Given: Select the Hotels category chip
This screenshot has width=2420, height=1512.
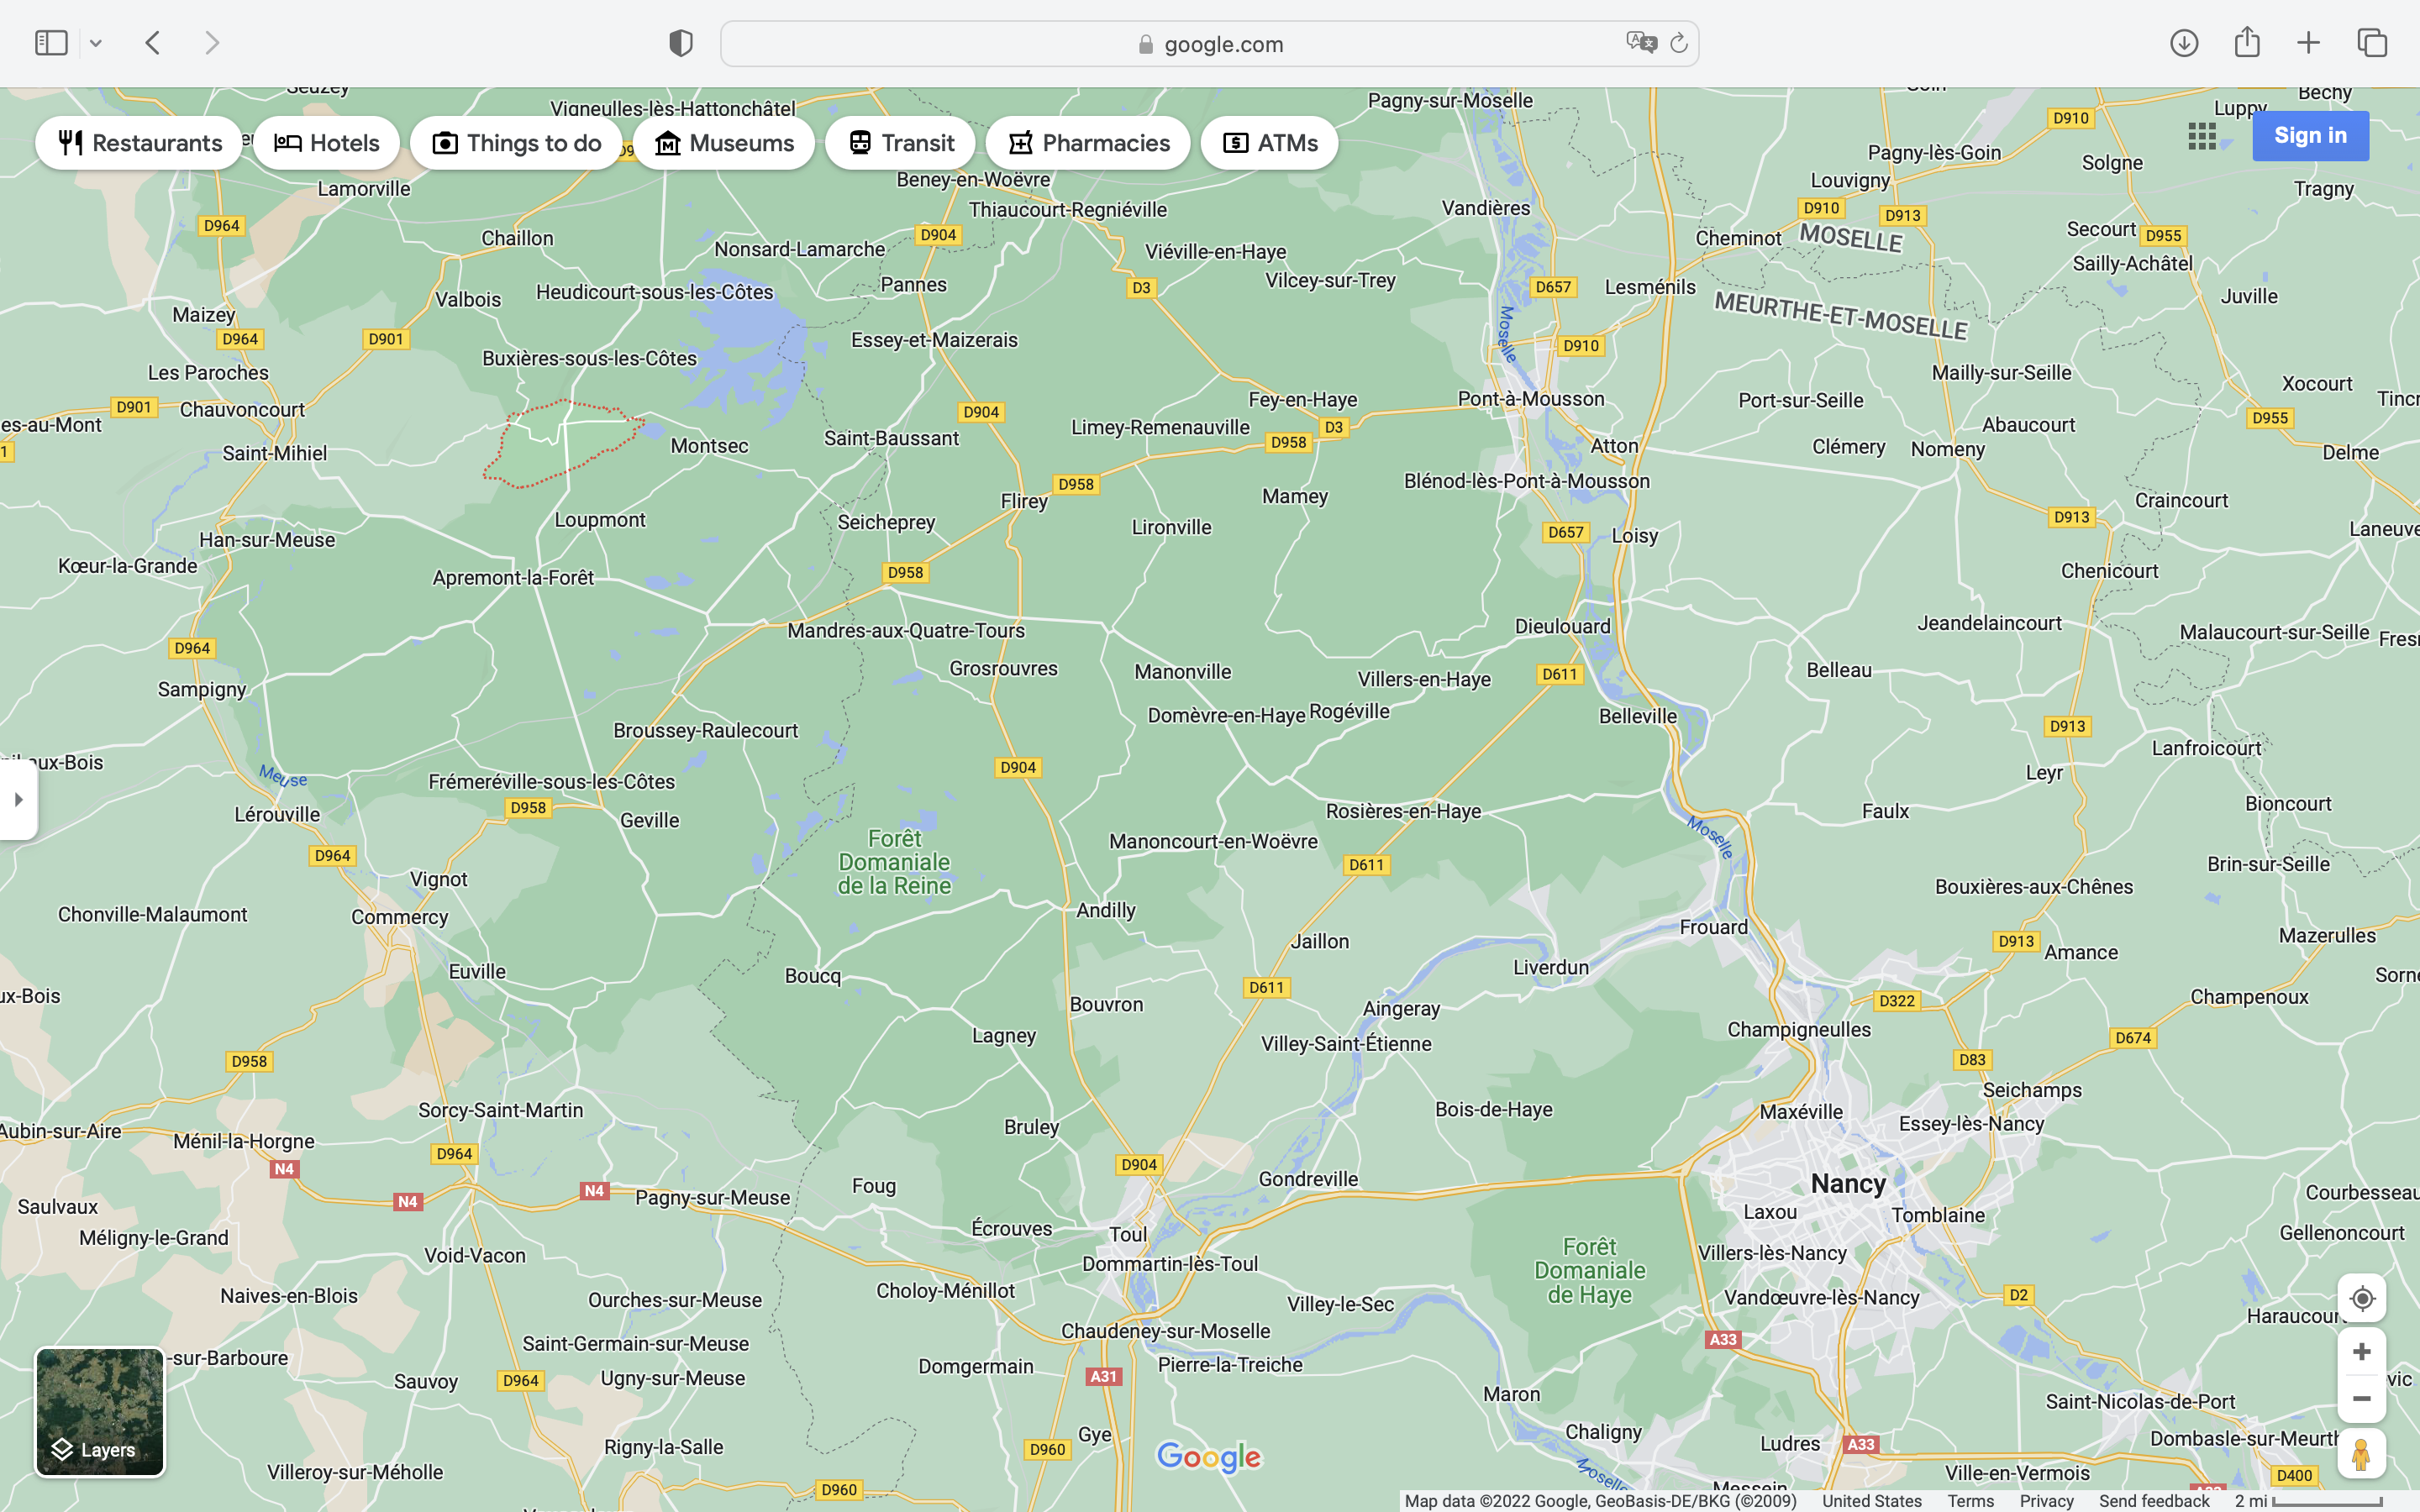Looking at the screenshot, I should pyautogui.click(x=326, y=143).
